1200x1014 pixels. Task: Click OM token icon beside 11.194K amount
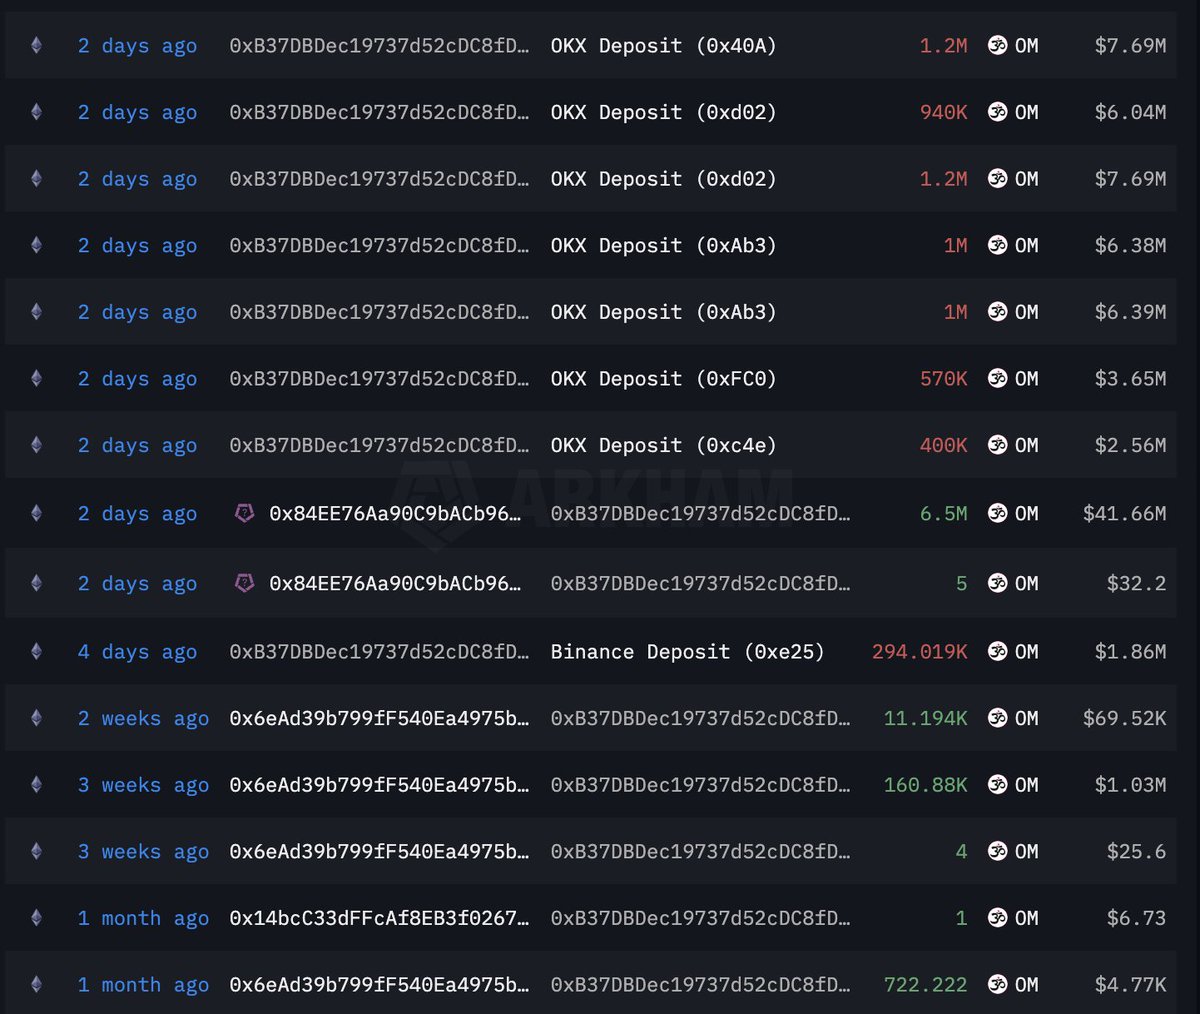pos(997,718)
